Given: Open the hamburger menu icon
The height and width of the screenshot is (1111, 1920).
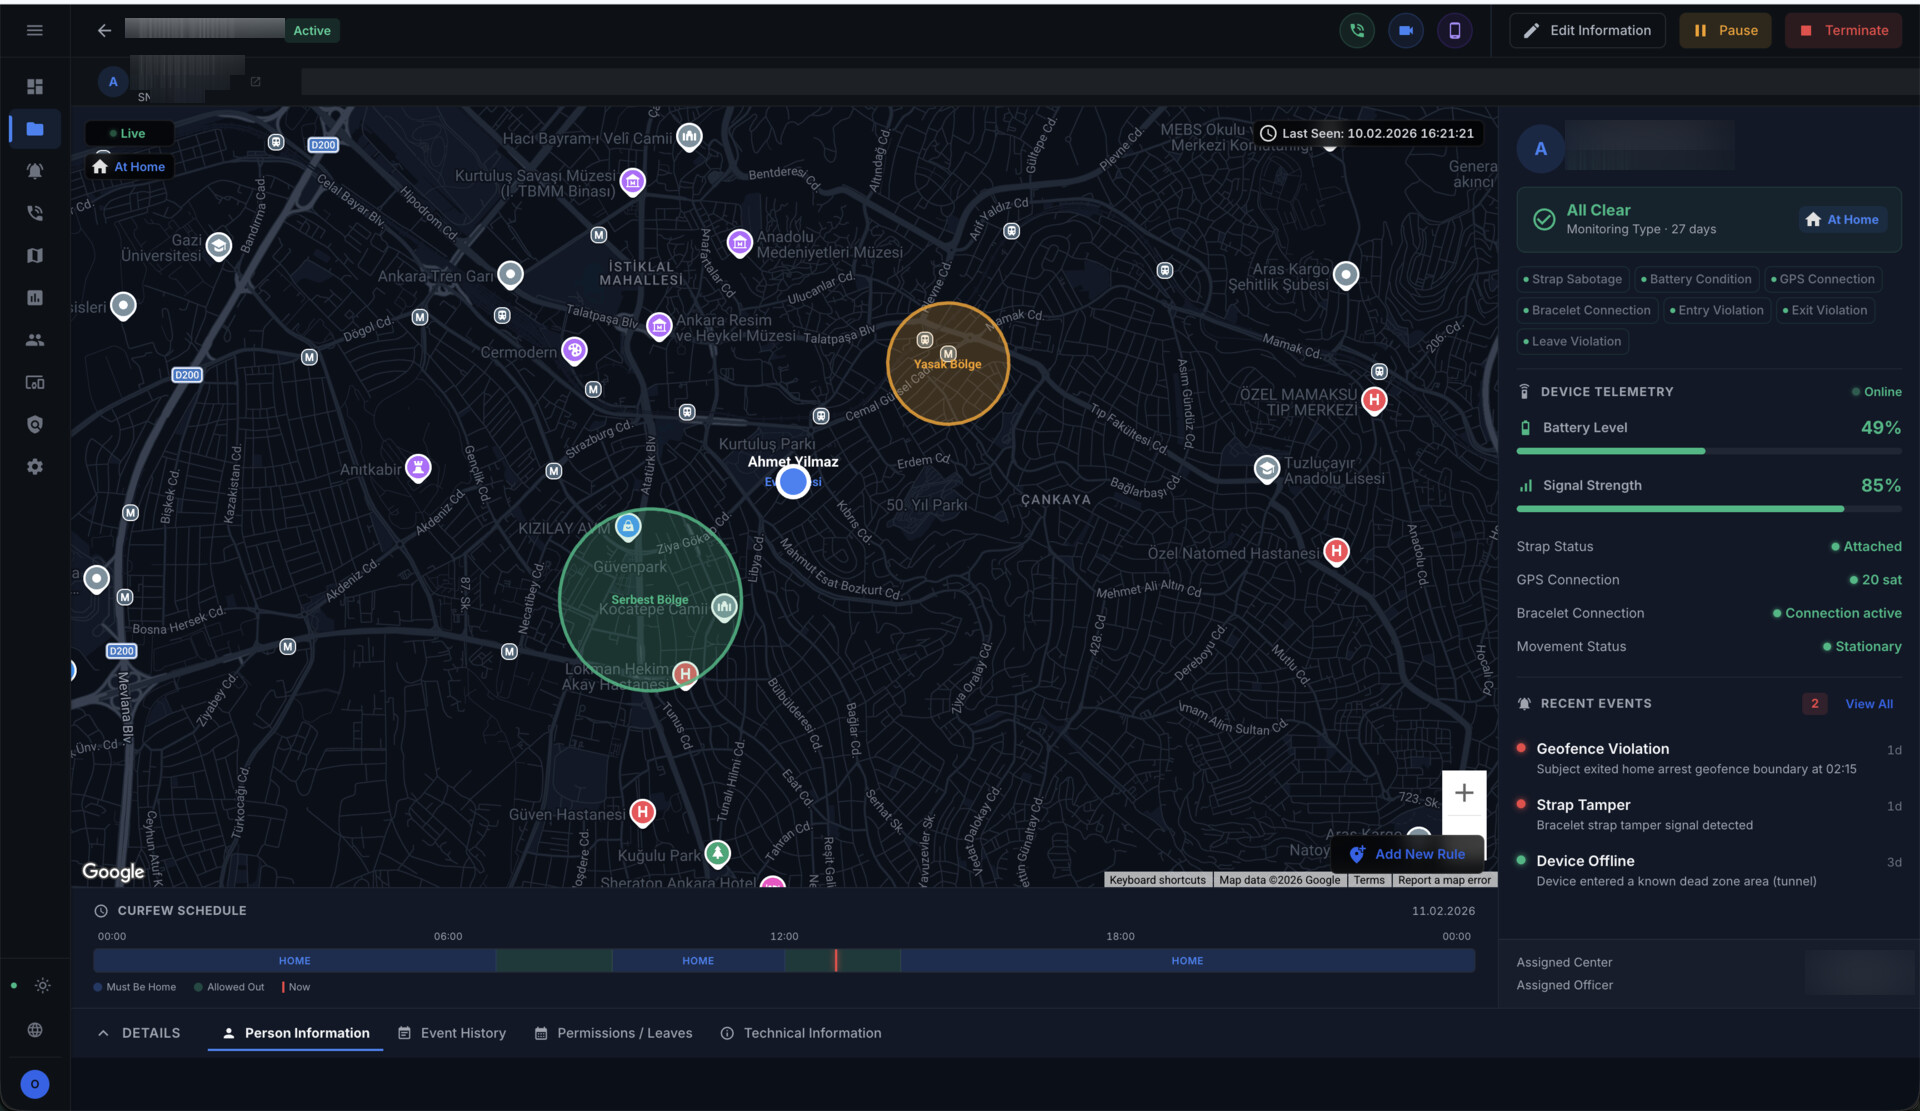Looking at the screenshot, I should 35,30.
